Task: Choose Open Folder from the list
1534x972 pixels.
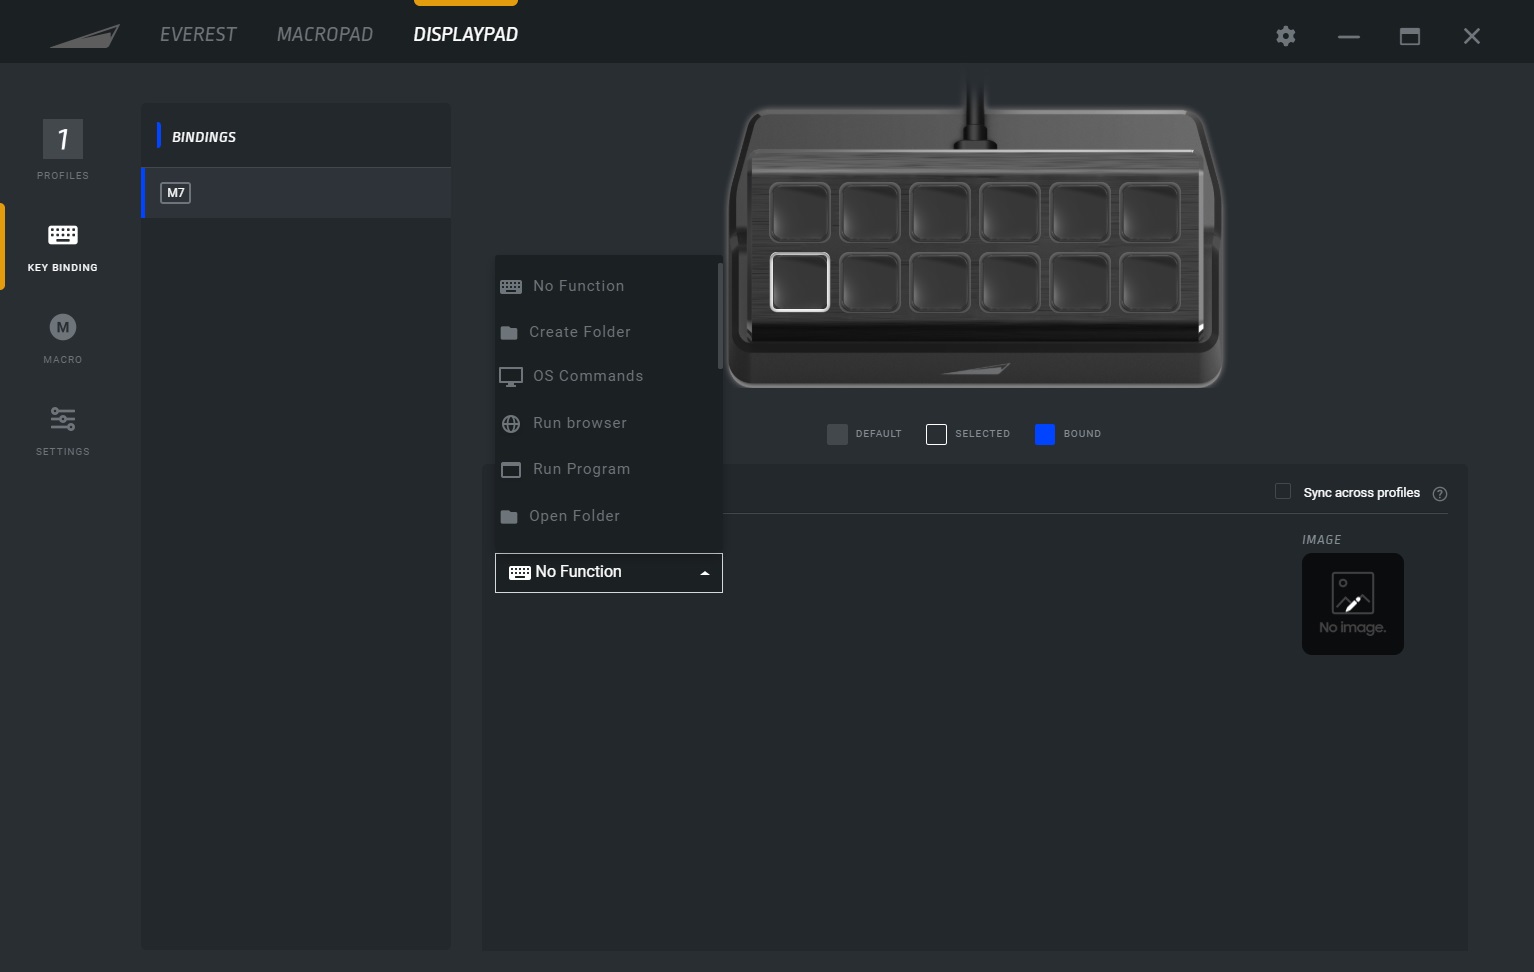Action: click(x=607, y=516)
